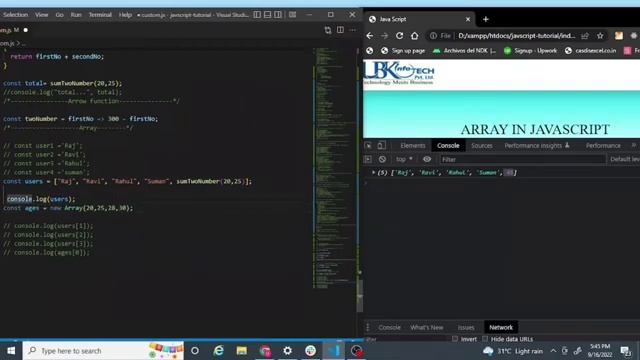Click the VS Code minimap code overview
Screen dimensions: 640x360
click(334, 167)
